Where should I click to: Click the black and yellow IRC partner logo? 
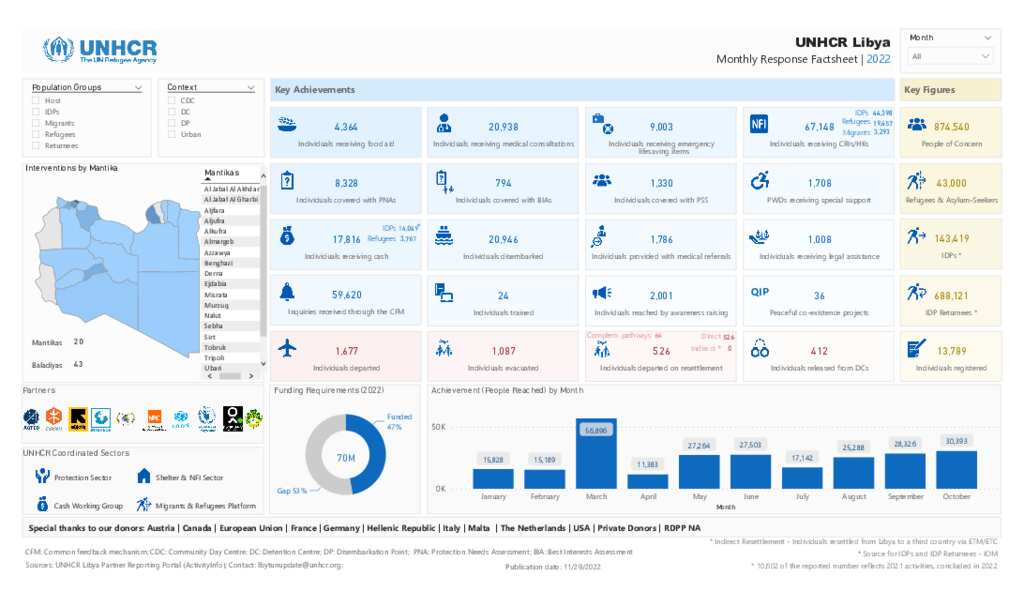78,418
